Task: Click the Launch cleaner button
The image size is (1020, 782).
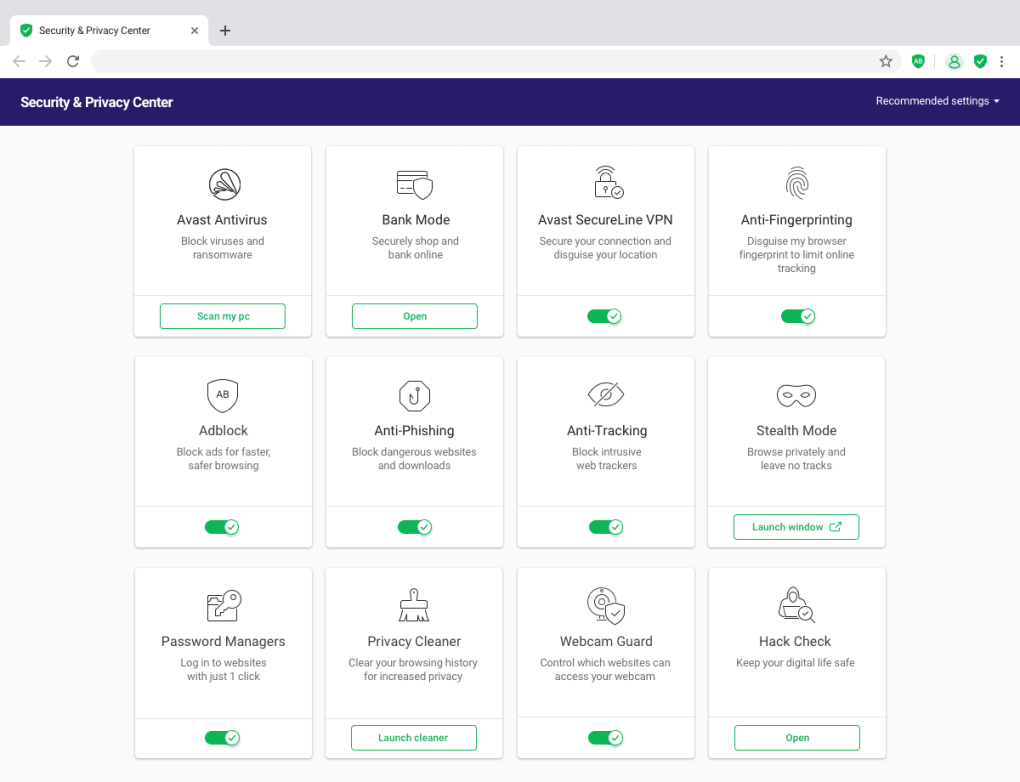Action: point(414,738)
